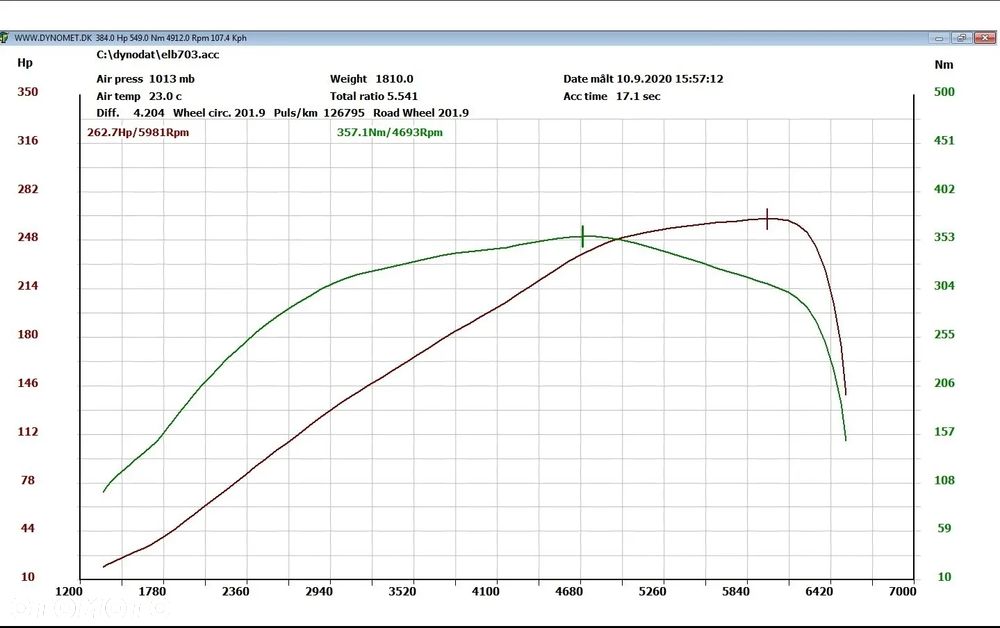Screen dimensions: 1000x628
Task: Click the 4100 rpm axis label
Action: coord(485,592)
